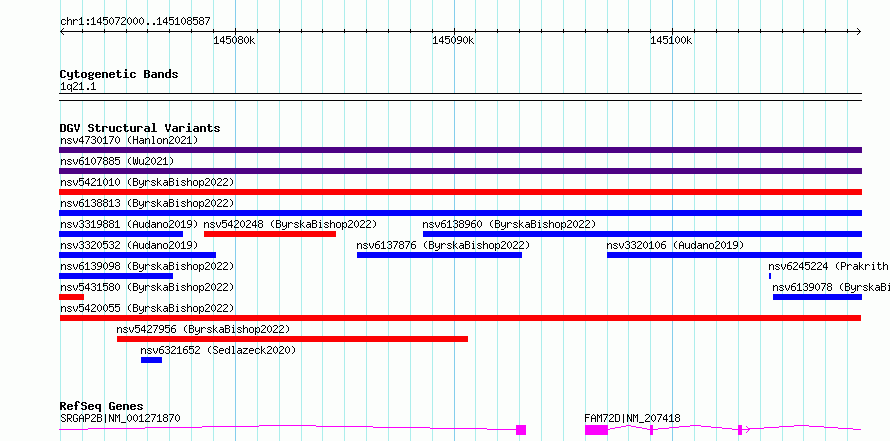Click the purple bar under nsv4730170
The width and height of the screenshot is (890, 441).
click(460, 150)
